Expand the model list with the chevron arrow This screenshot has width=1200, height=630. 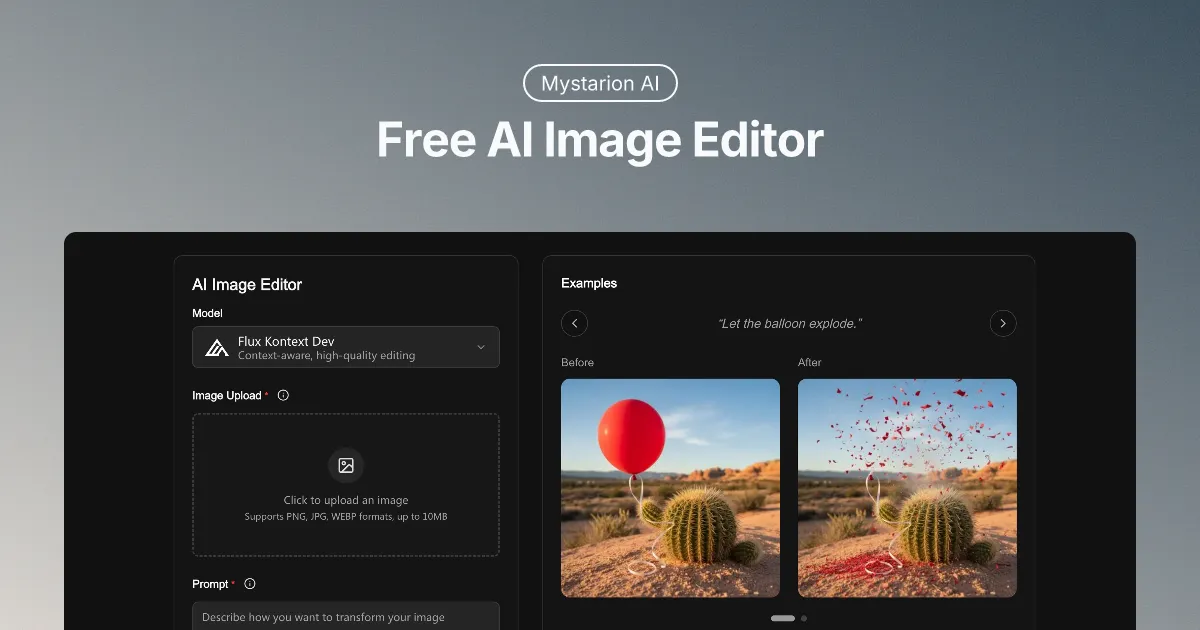(480, 347)
